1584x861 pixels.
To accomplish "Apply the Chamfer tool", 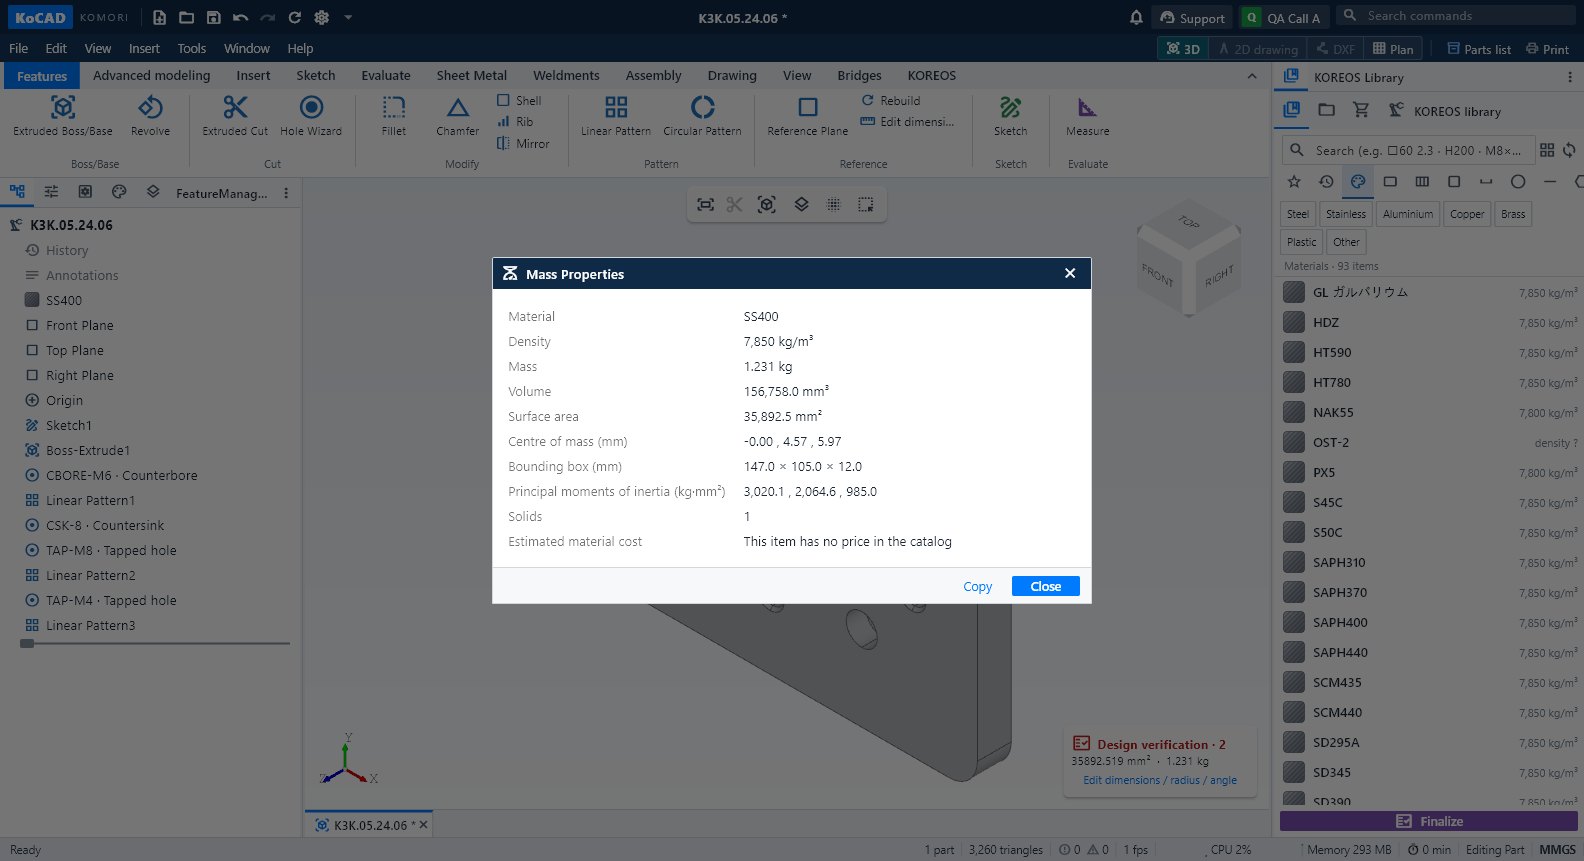I will pyautogui.click(x=458, y=115).
